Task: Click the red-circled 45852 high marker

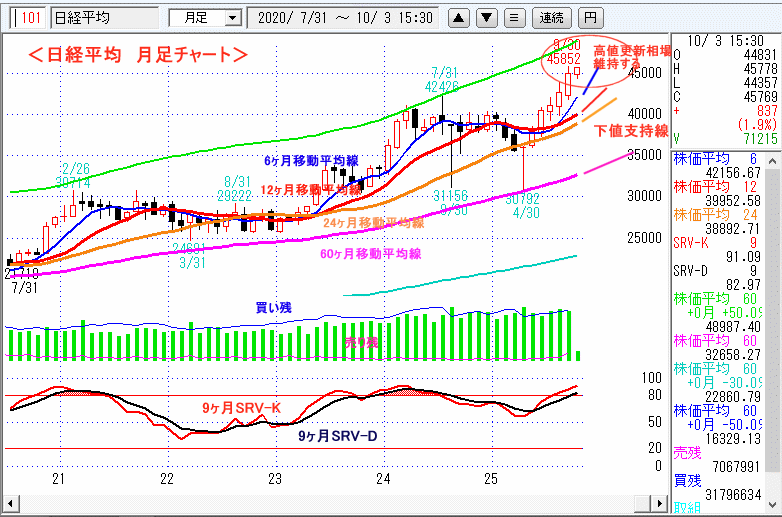Action: click(564, 59)
